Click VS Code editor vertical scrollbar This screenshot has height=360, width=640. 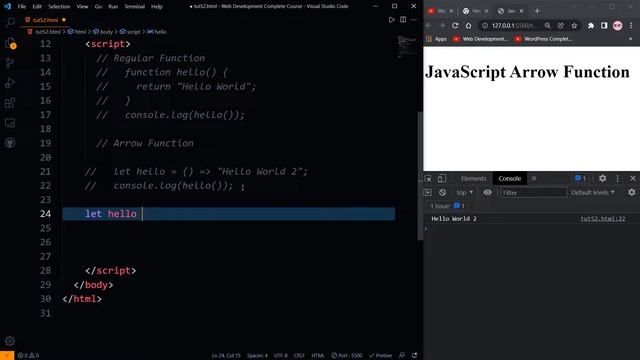(x=420, y=176)
